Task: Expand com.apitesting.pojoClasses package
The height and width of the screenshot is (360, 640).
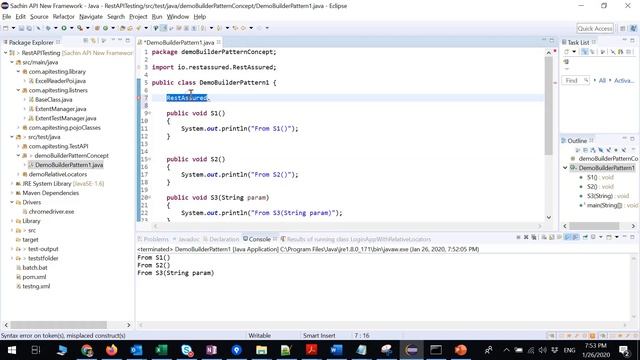Action: pyautogui.click(x=18, y=128)
